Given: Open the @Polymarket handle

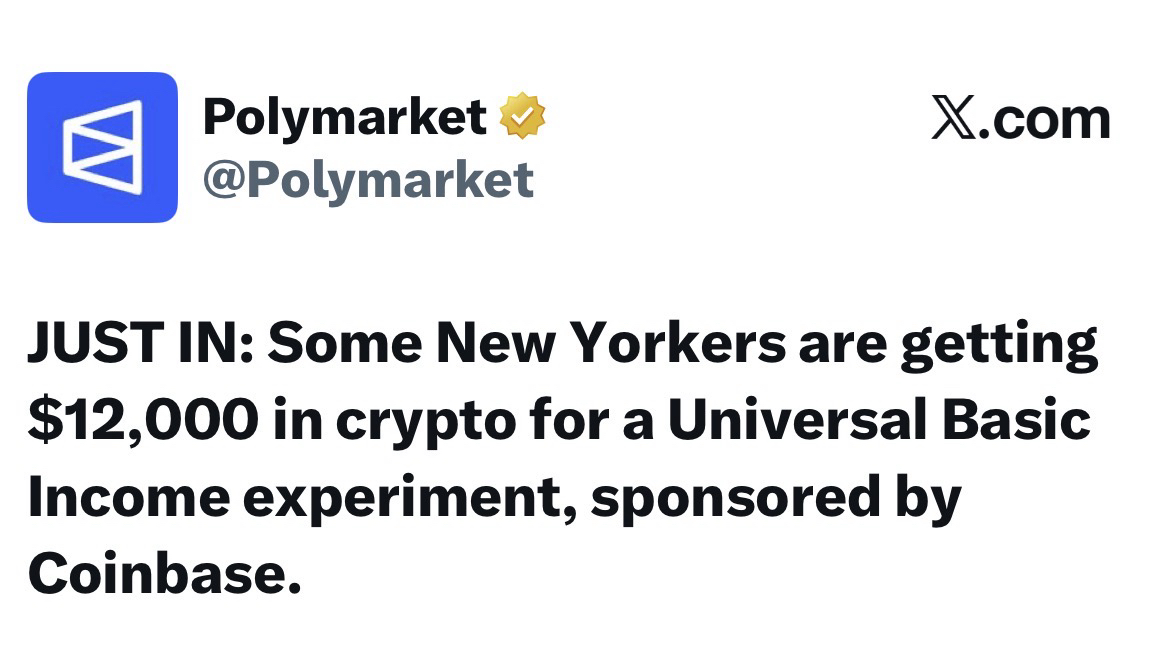Looking at the screenshot, I should coord(368,179).
